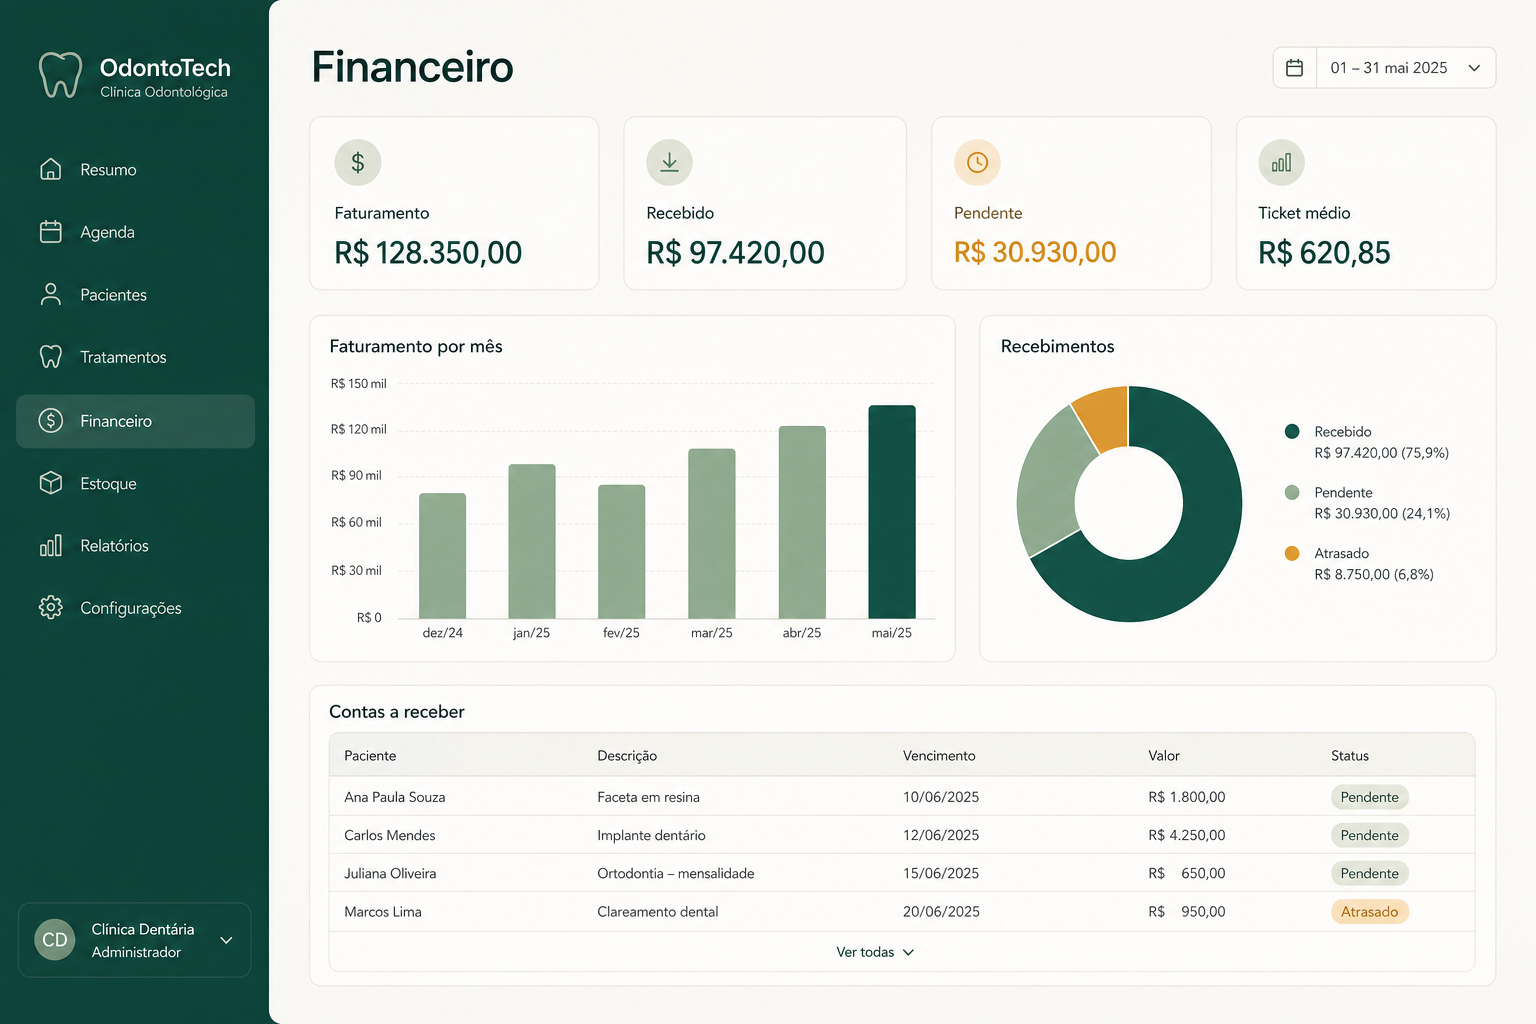The image size is (1536, 1024).
Task: Go to the Pacientes section
Action: coord(135,295)
